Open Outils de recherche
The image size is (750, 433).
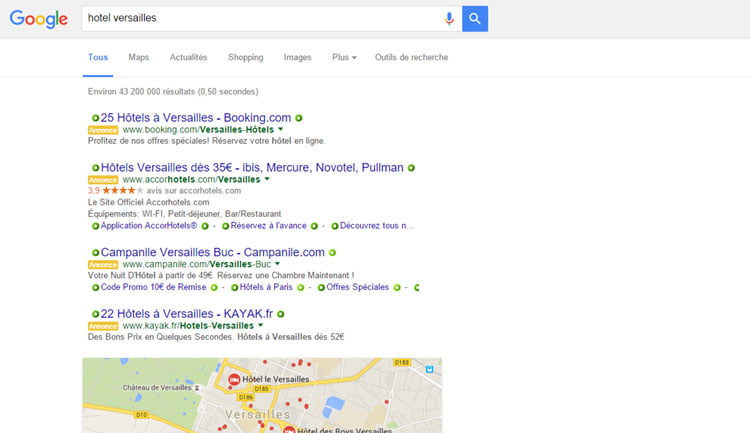(x=411, y=58)
